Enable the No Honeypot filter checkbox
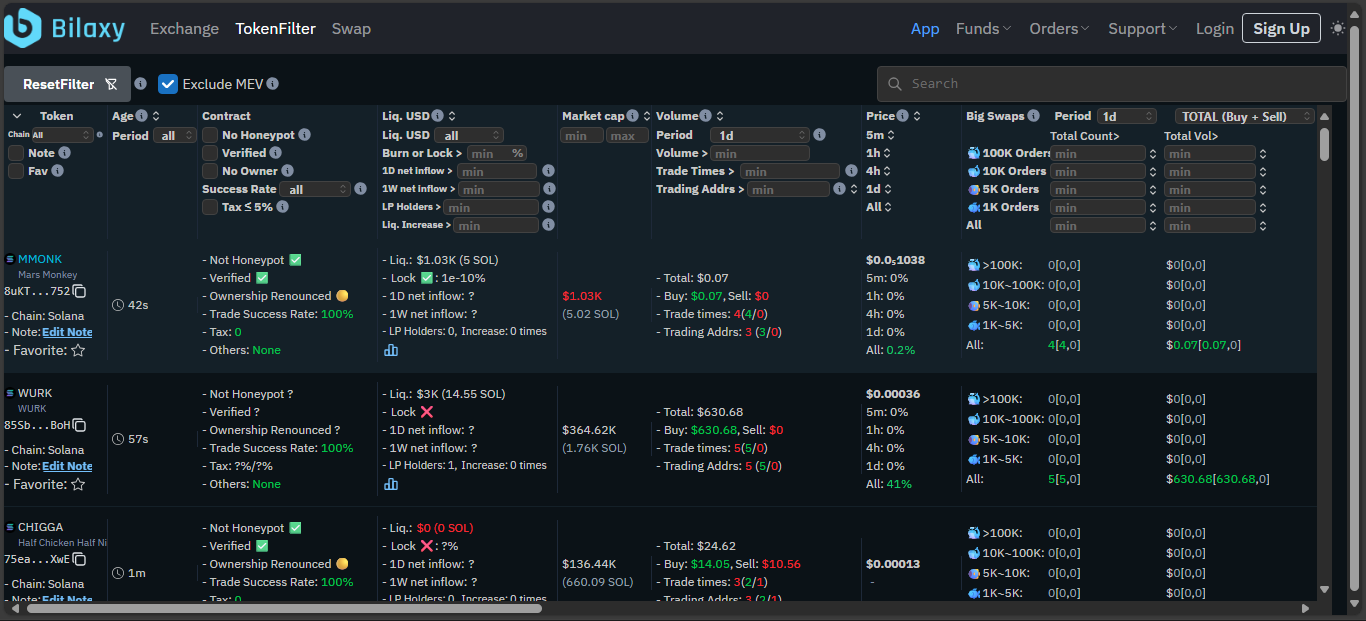Viewport: 1366px width, 621px height. click(210, 135)
